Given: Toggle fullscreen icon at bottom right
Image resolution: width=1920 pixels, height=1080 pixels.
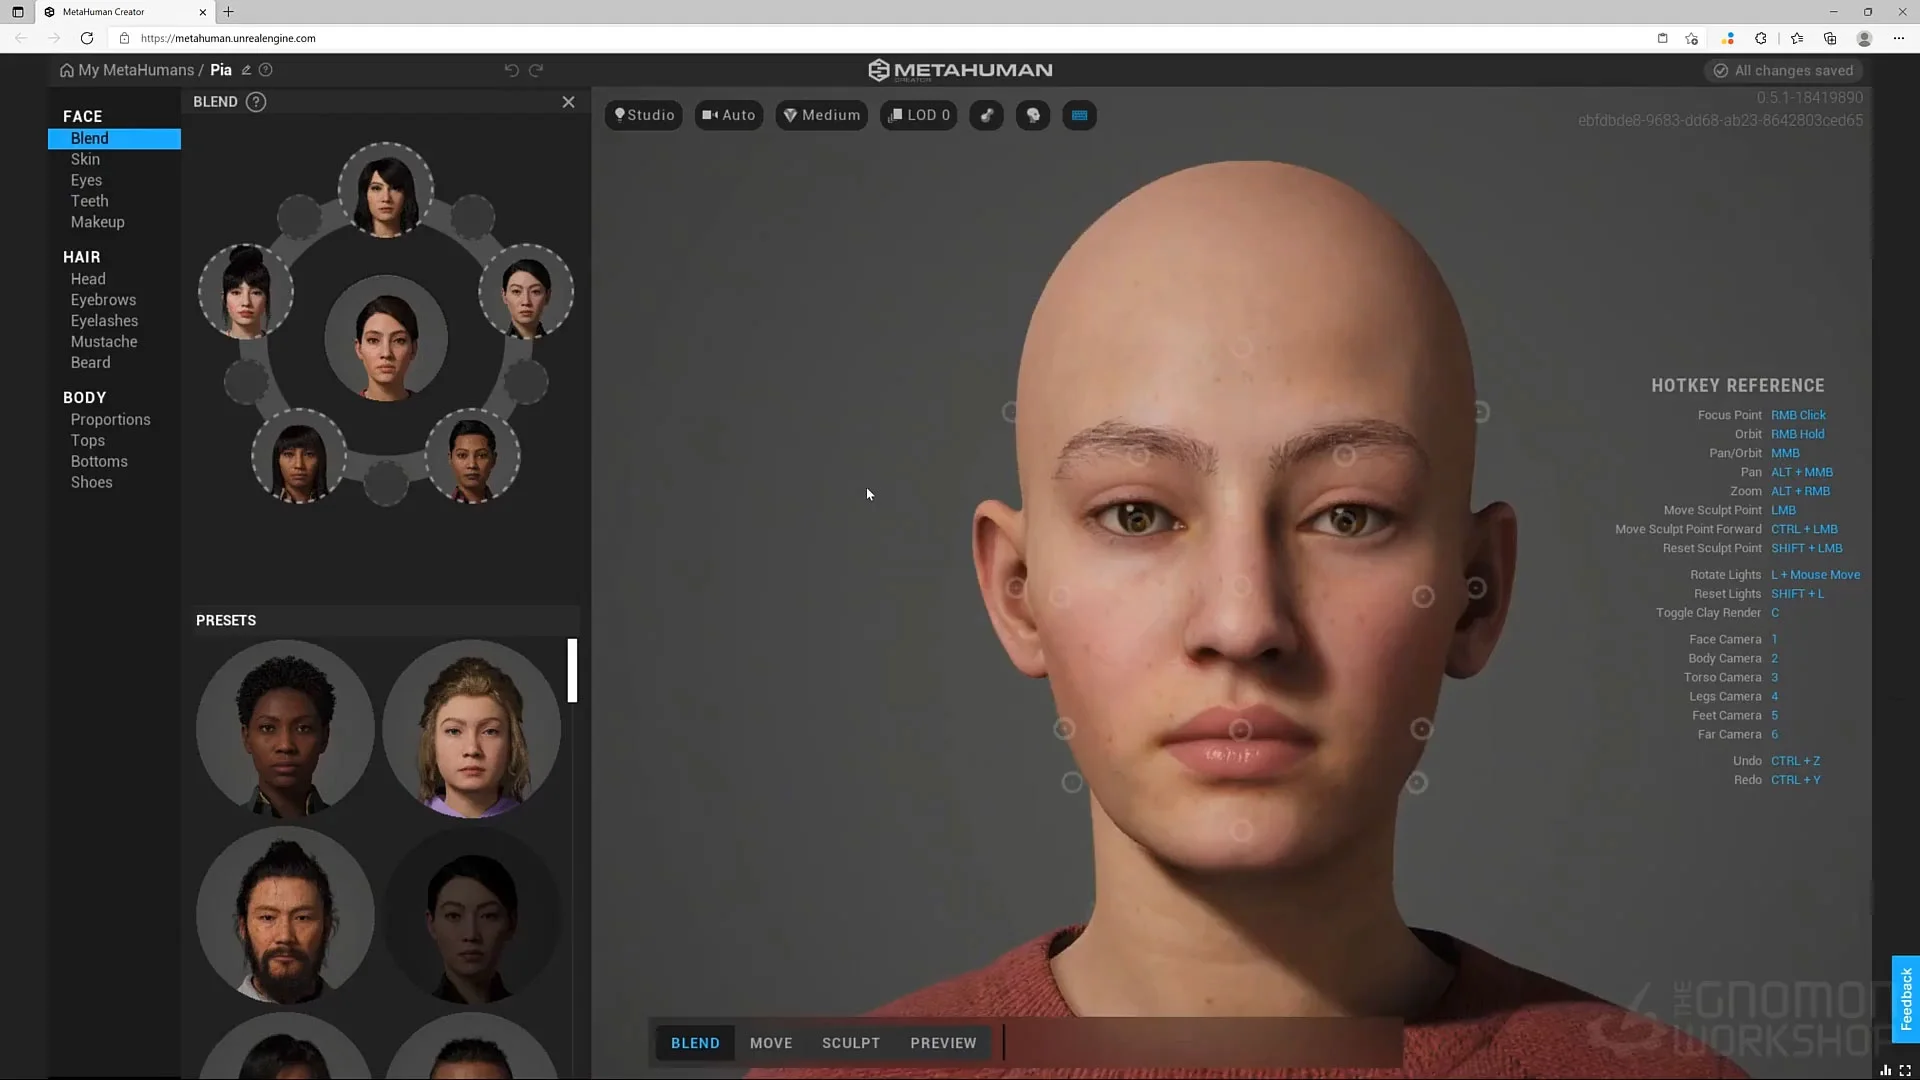Looking at the screenshot, I should point(1905,1070).
